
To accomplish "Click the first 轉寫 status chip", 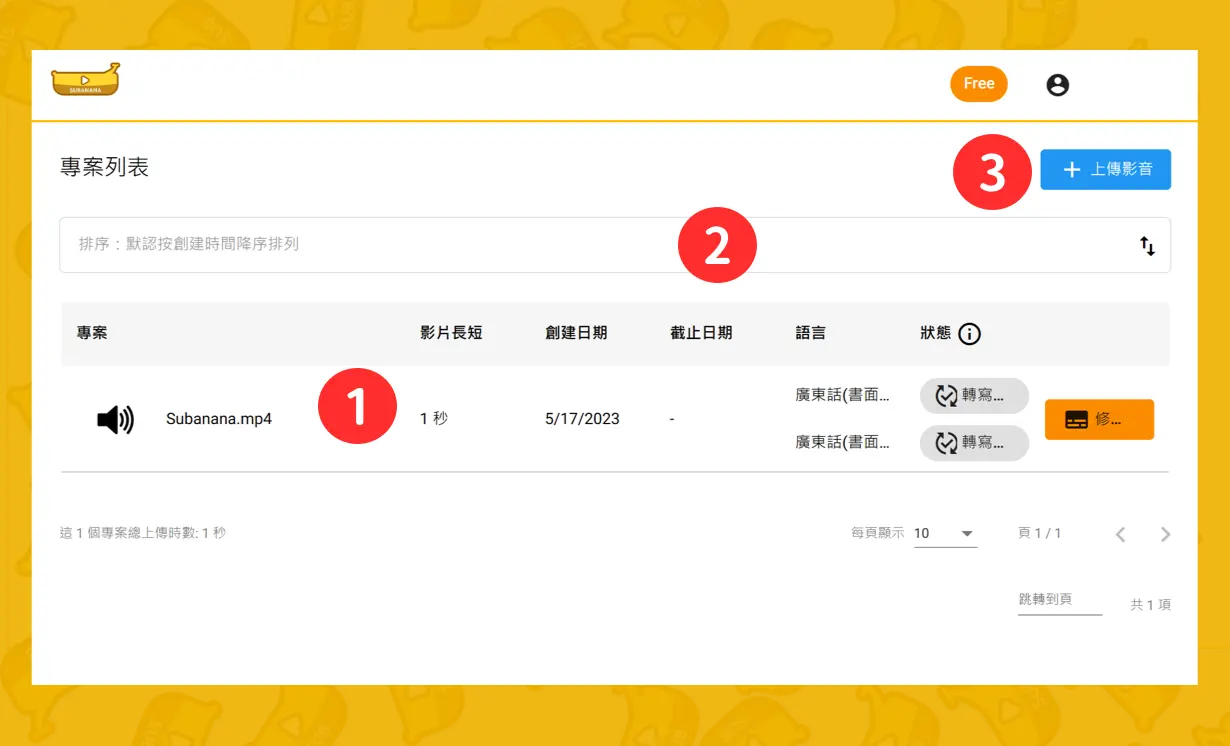I will pos(974,396).
